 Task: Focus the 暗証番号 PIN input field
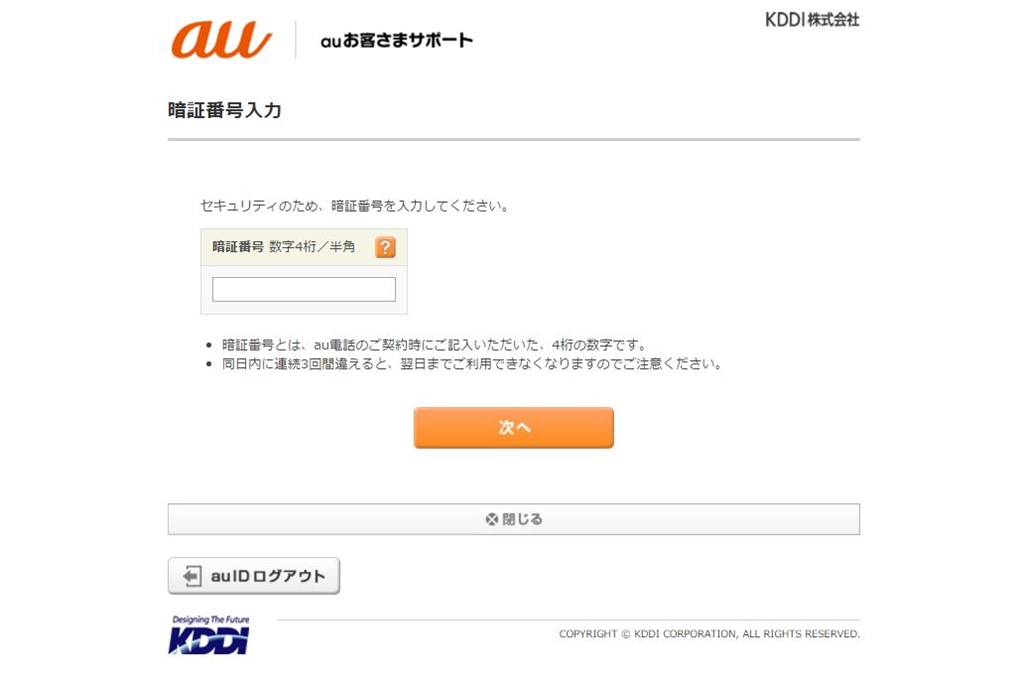pyautogui.click(x=304, y=289)
